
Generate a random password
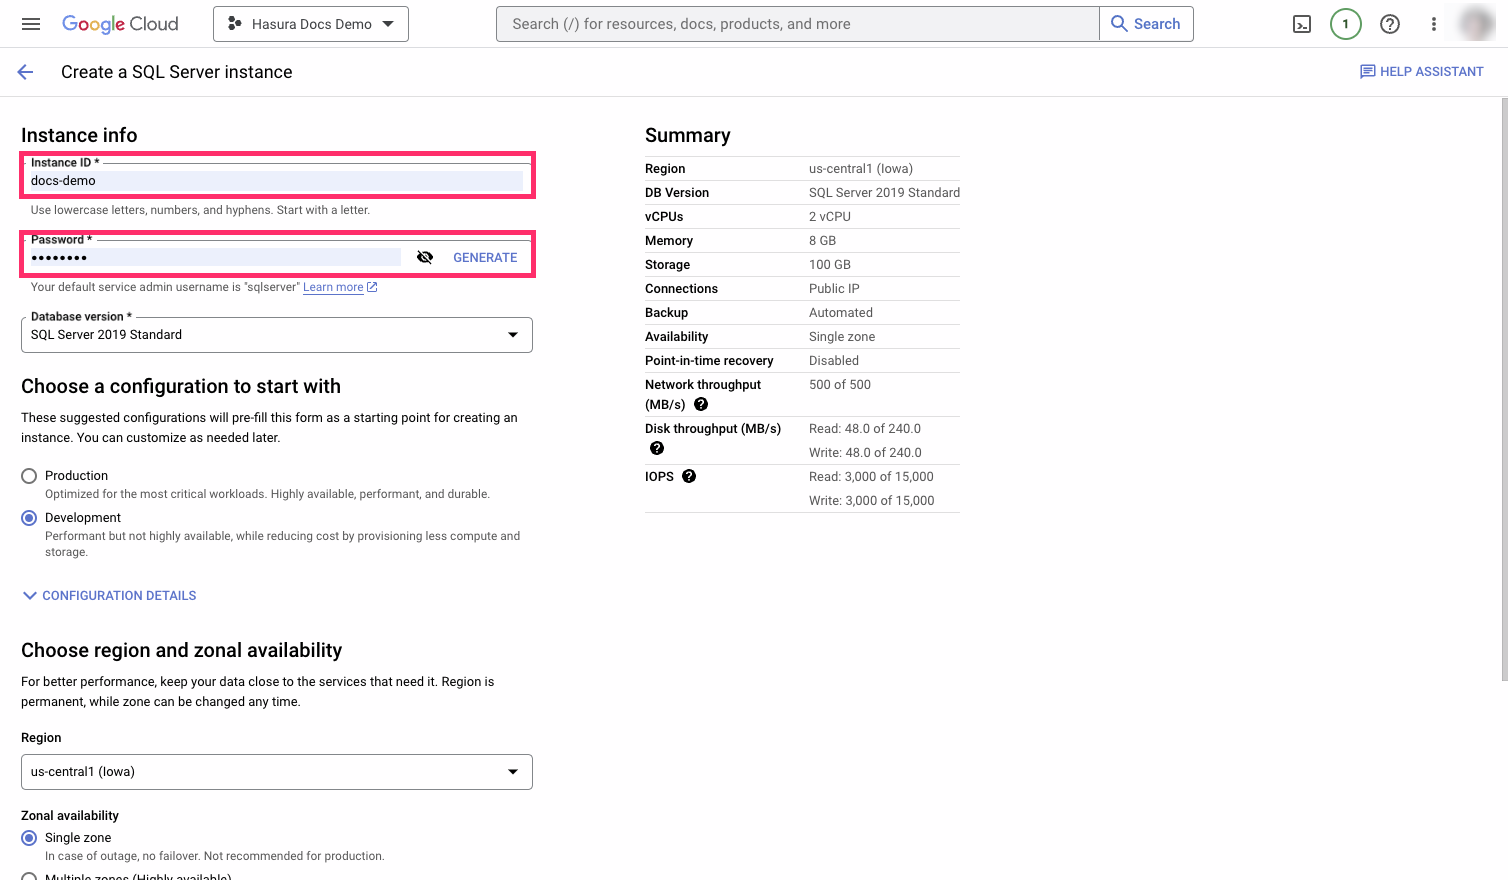click(x=485, y=257)
